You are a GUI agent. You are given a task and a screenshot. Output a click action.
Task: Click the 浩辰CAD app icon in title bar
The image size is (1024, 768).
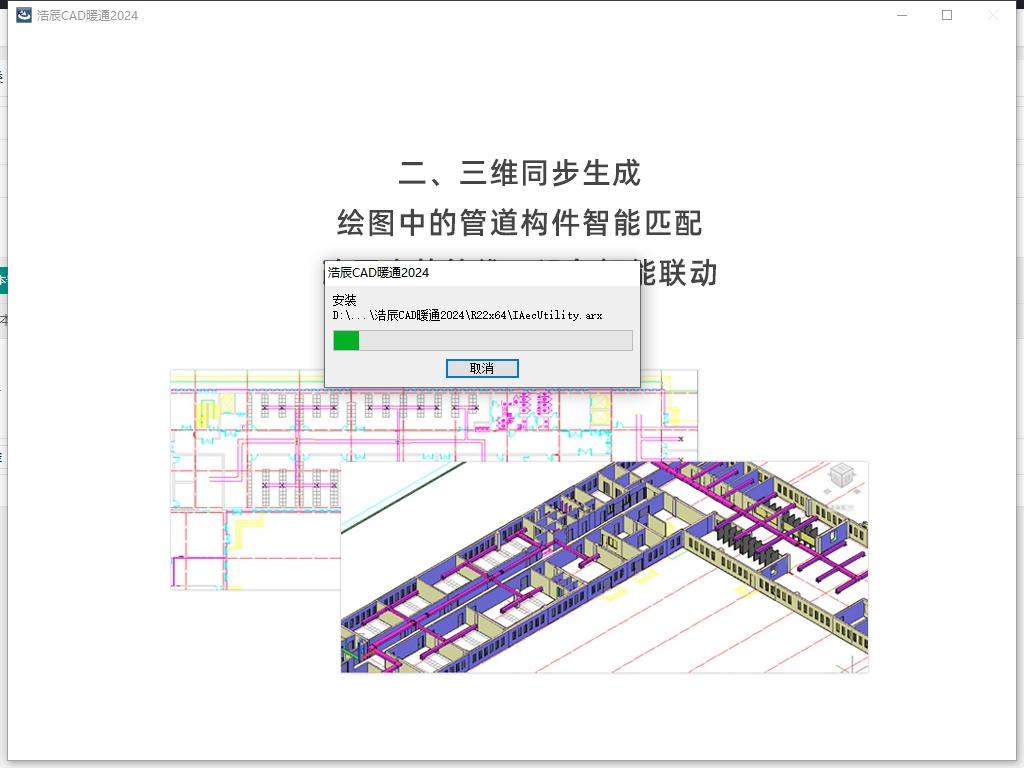tap(24, 15)
